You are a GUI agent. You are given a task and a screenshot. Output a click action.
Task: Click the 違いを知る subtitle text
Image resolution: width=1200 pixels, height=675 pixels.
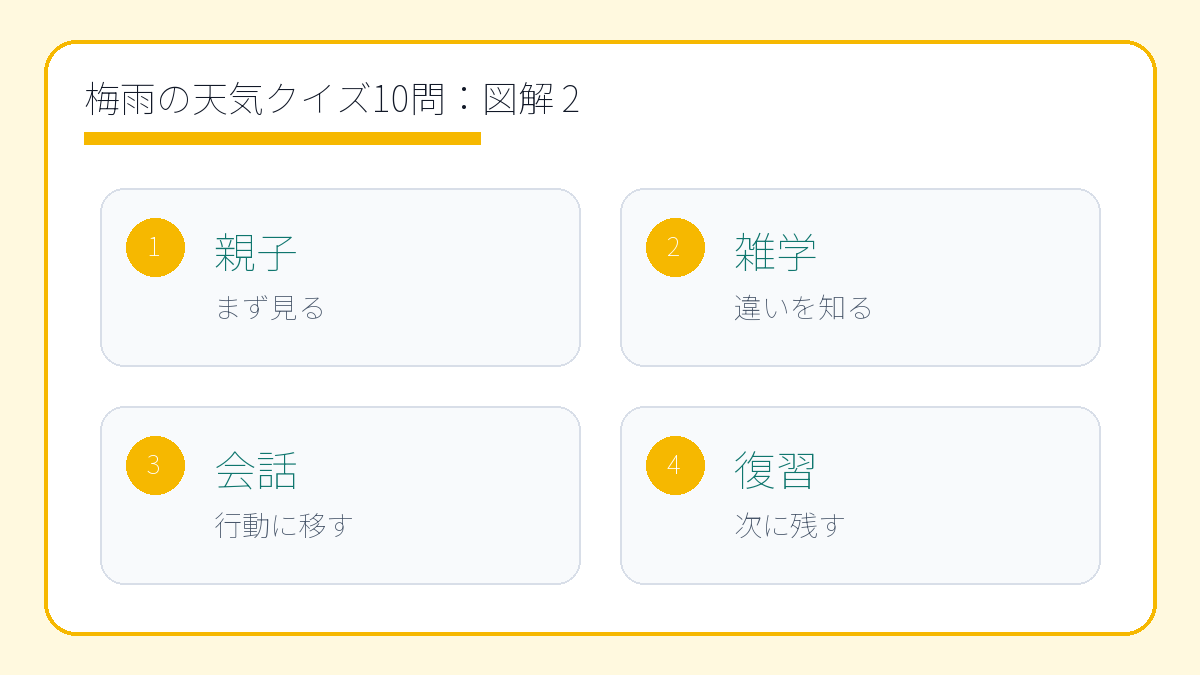coord(804,308)
